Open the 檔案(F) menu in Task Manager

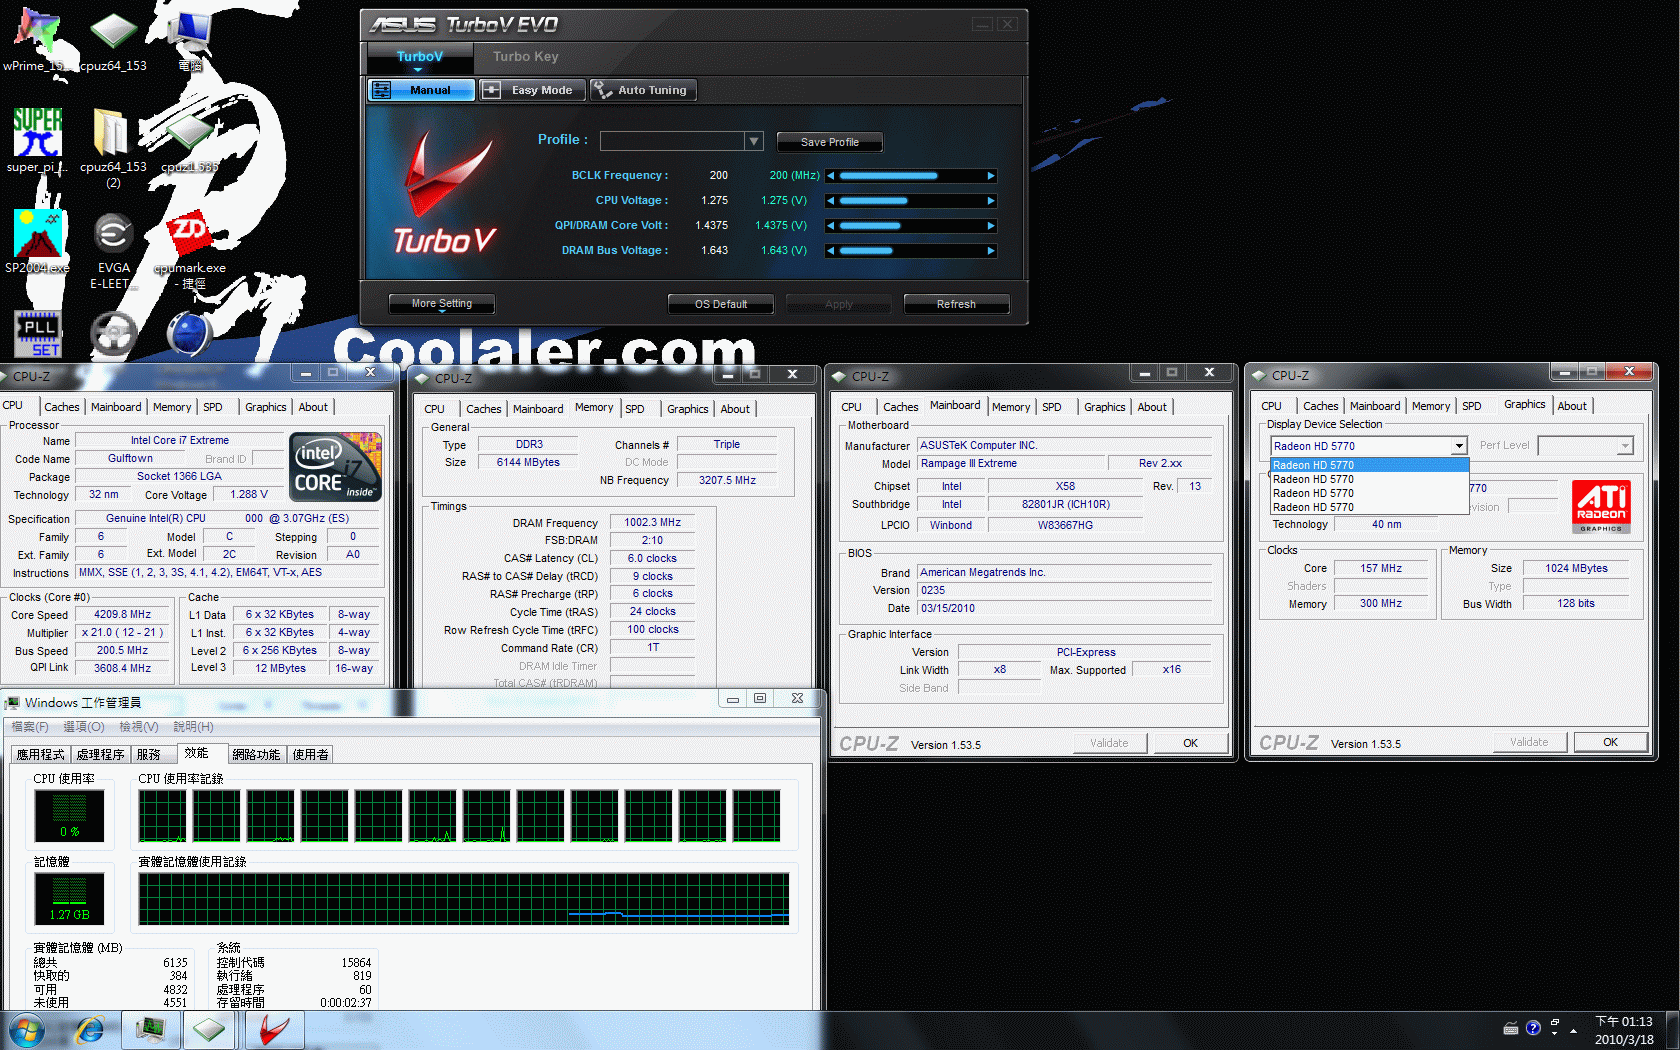[29, 727]
